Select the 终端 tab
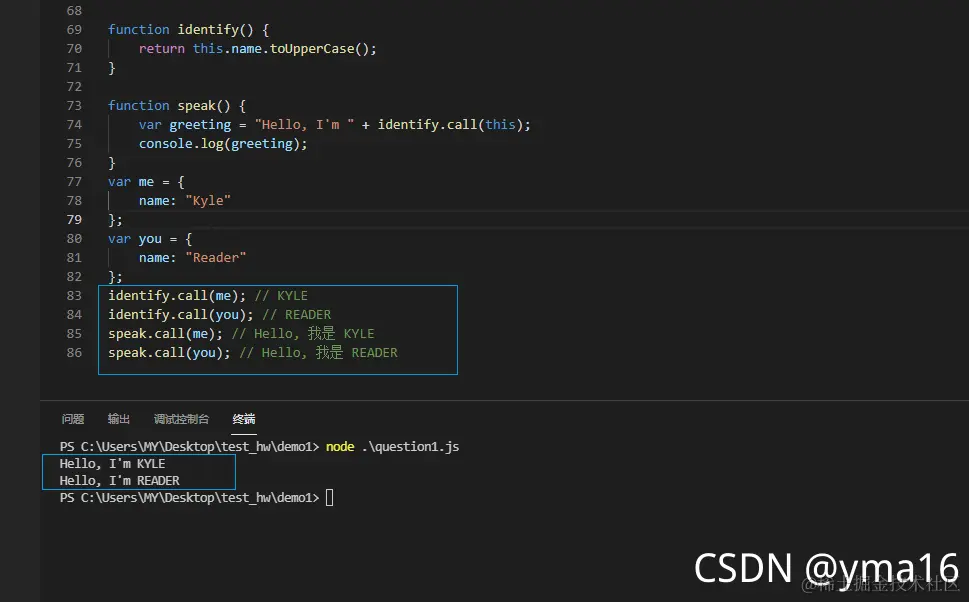This screenshot has height=602, width=969. [x=243, y=419]
